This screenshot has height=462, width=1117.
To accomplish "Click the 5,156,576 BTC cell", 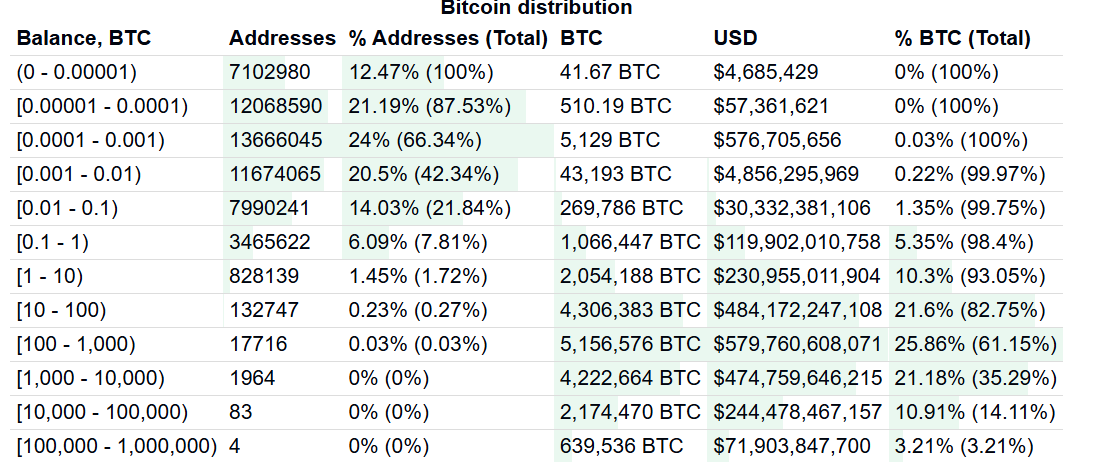I will point(631,344).
